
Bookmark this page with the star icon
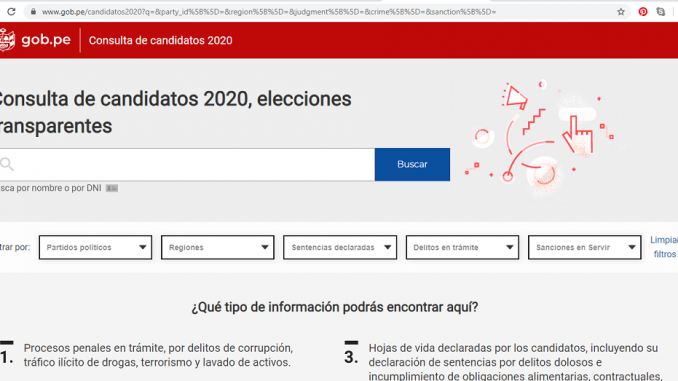(x=621, y=12)
